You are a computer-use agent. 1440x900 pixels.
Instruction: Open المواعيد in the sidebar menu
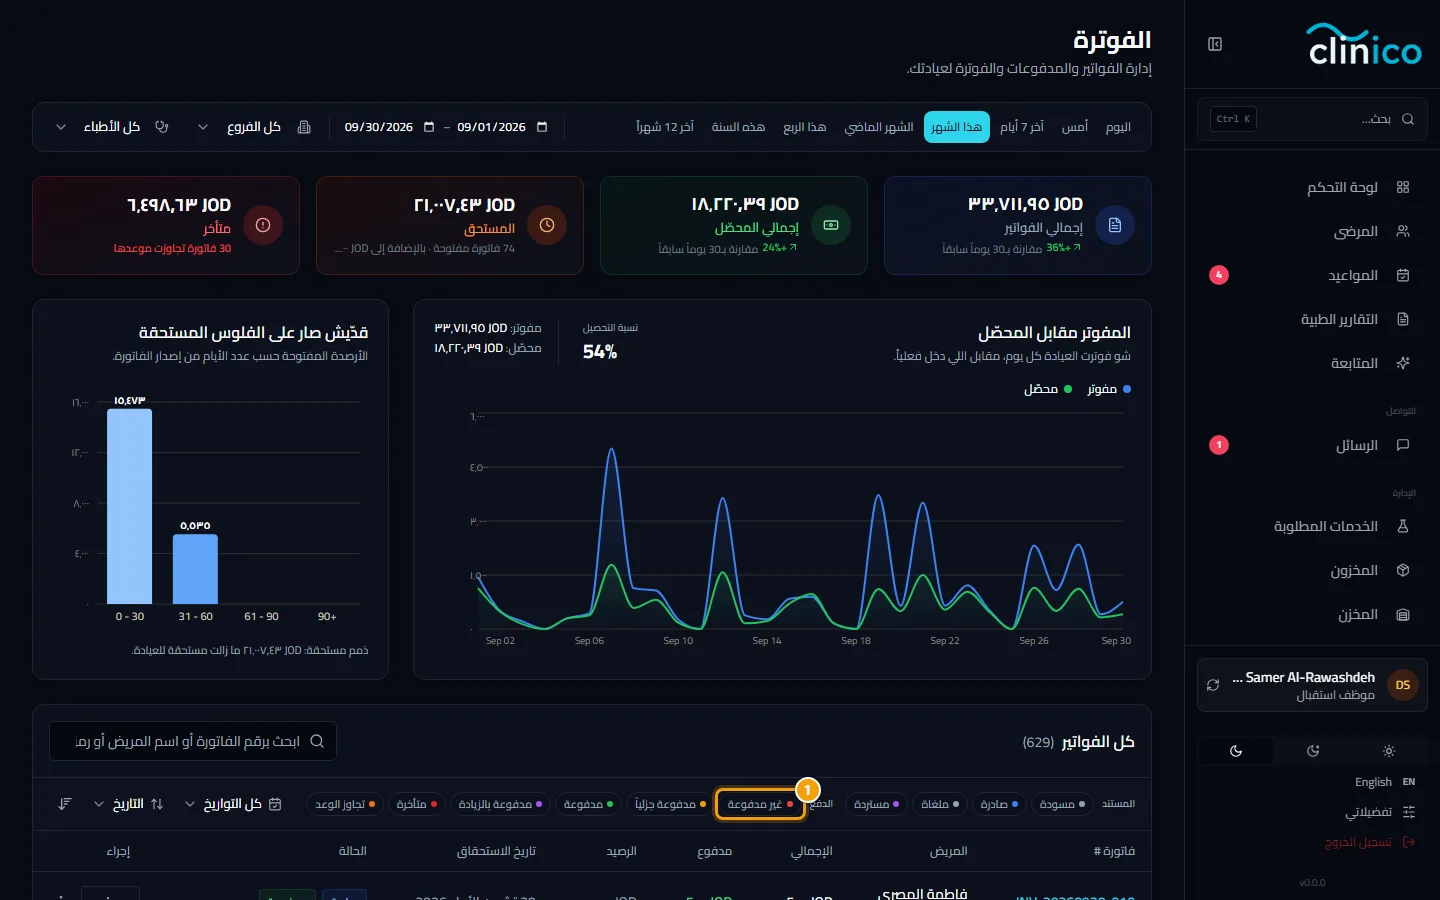pos(1312,275)
